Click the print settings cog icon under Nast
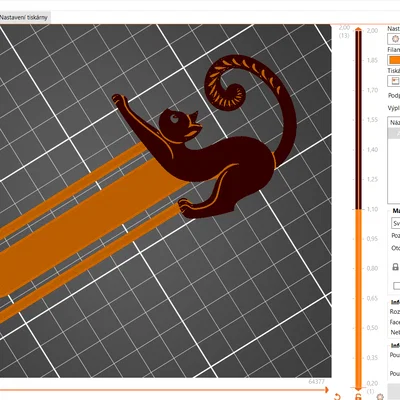 coord(395,39)
